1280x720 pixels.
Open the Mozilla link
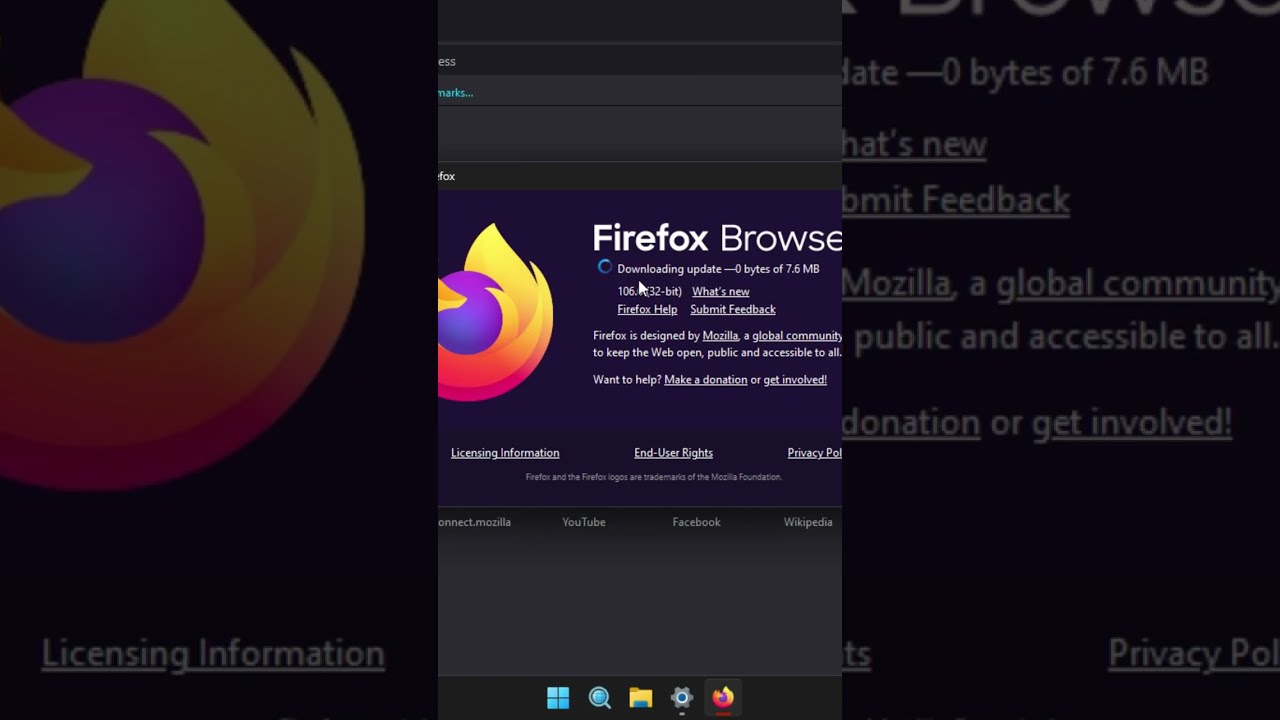tap(720, 335)
